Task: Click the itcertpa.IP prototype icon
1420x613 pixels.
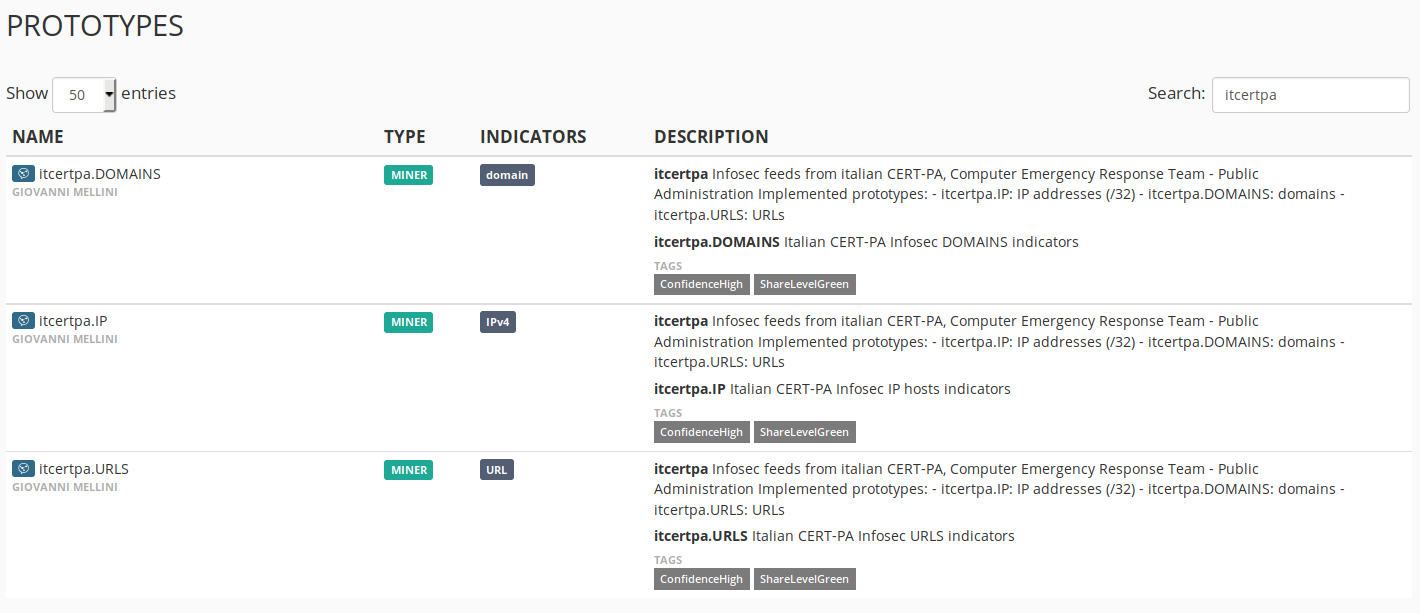Action: coord(23,321)
